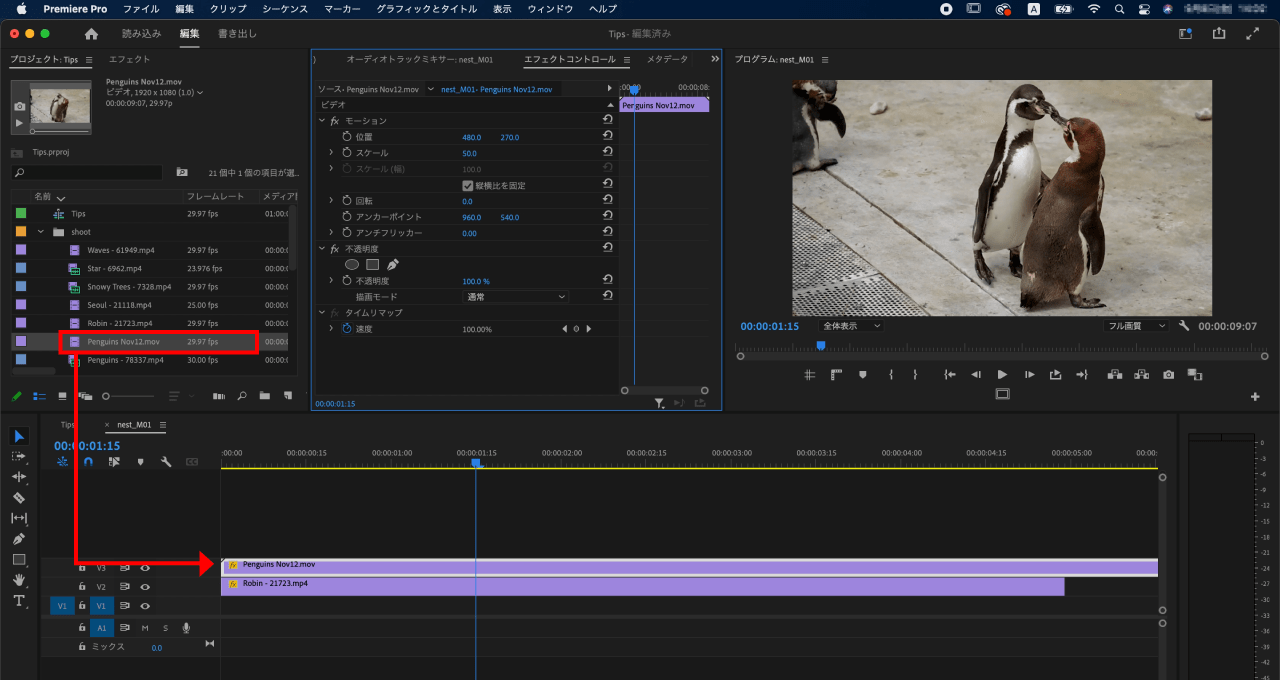
Task: Open the search in the Project panel footer
Action: (x=242, y=396)
